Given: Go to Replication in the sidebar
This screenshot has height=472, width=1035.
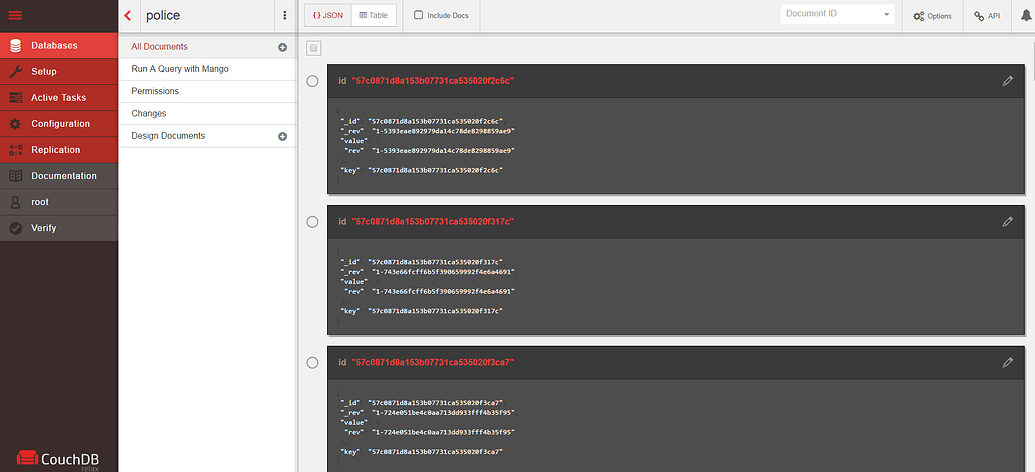Looking at the screenshot, I should [x=55, y=150].
